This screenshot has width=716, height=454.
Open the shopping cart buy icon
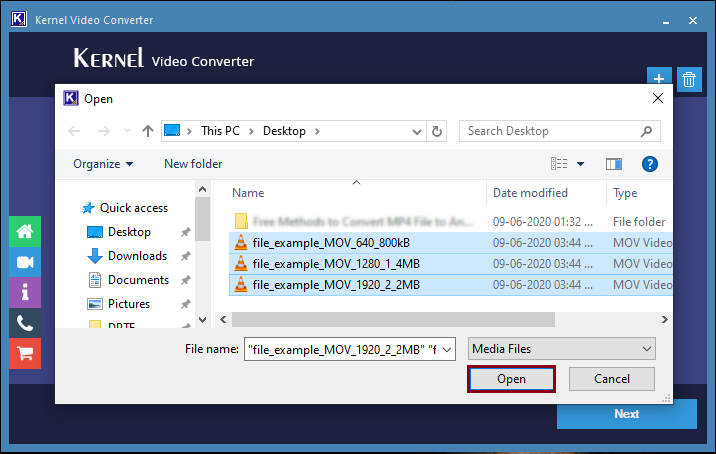click(25, 353)
